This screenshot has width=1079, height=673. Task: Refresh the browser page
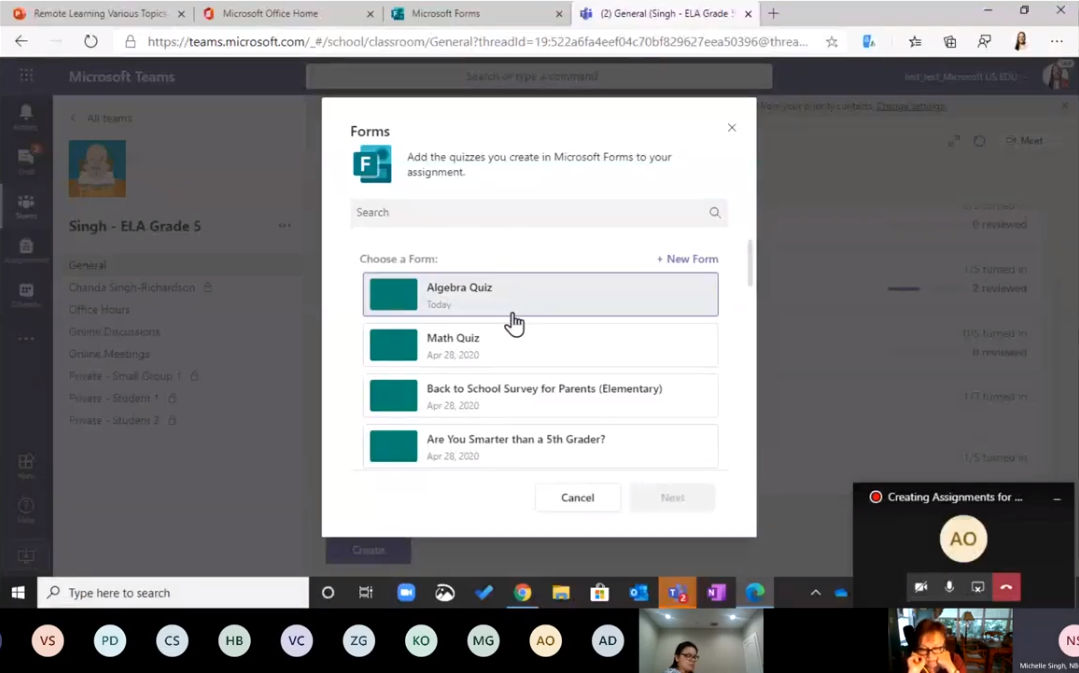(91, 41)
